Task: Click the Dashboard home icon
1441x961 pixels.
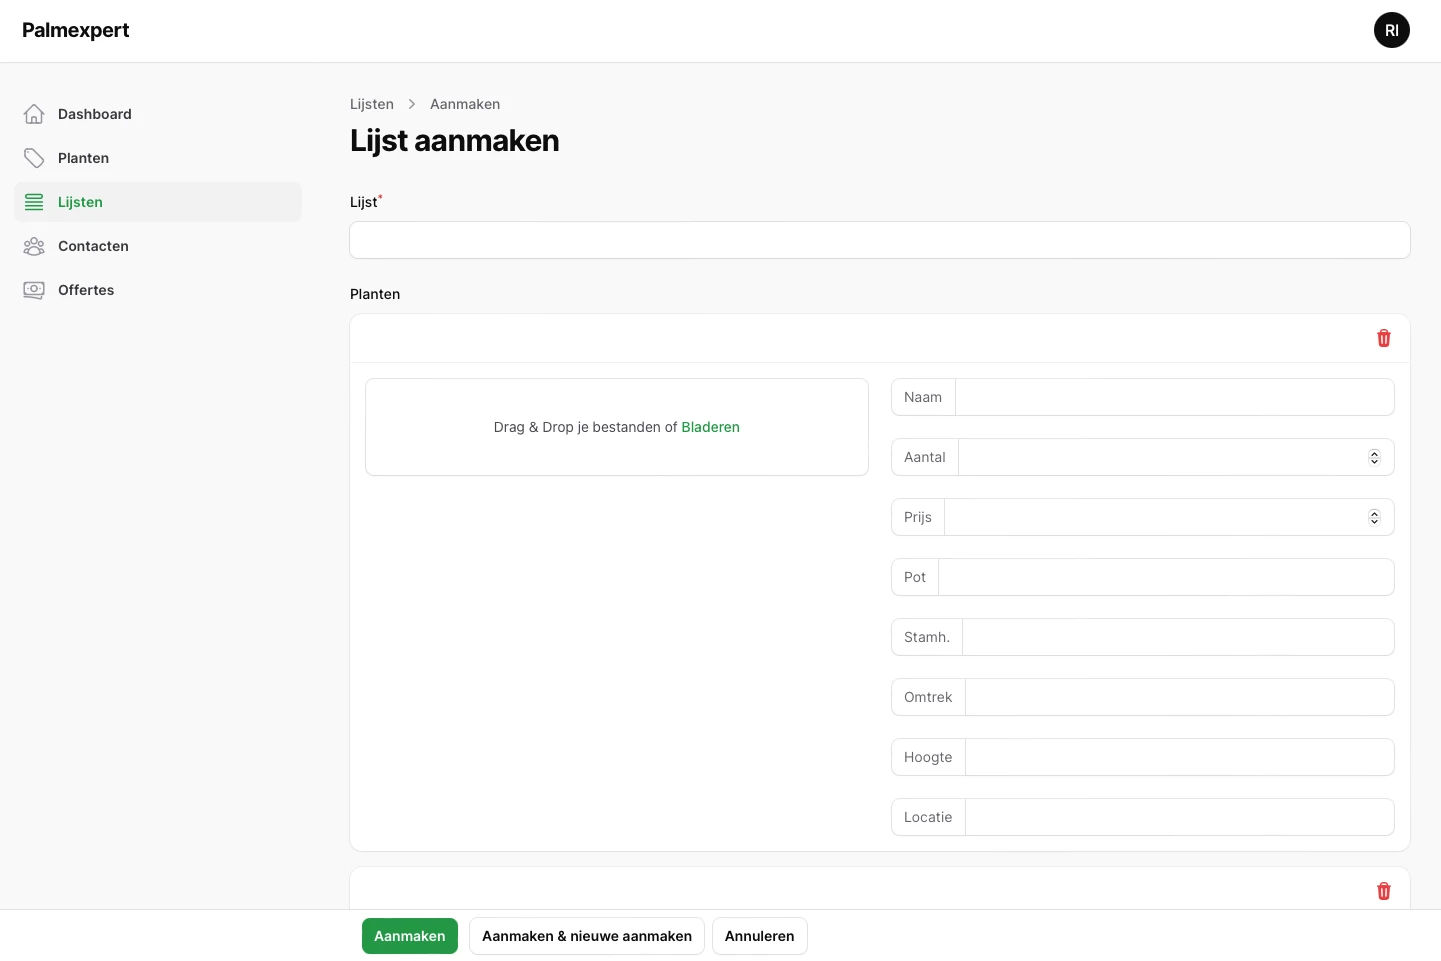Action: click(x=34, y=114)
